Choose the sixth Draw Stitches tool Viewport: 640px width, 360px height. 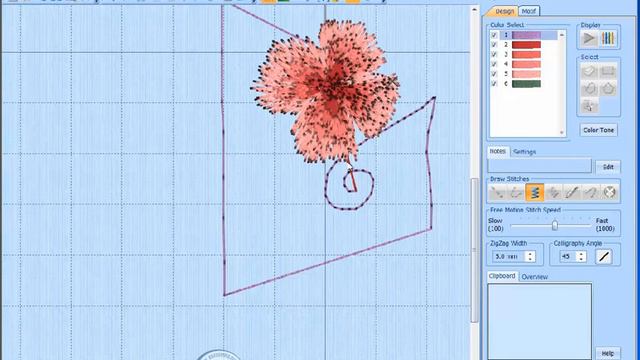pos(591,192)
